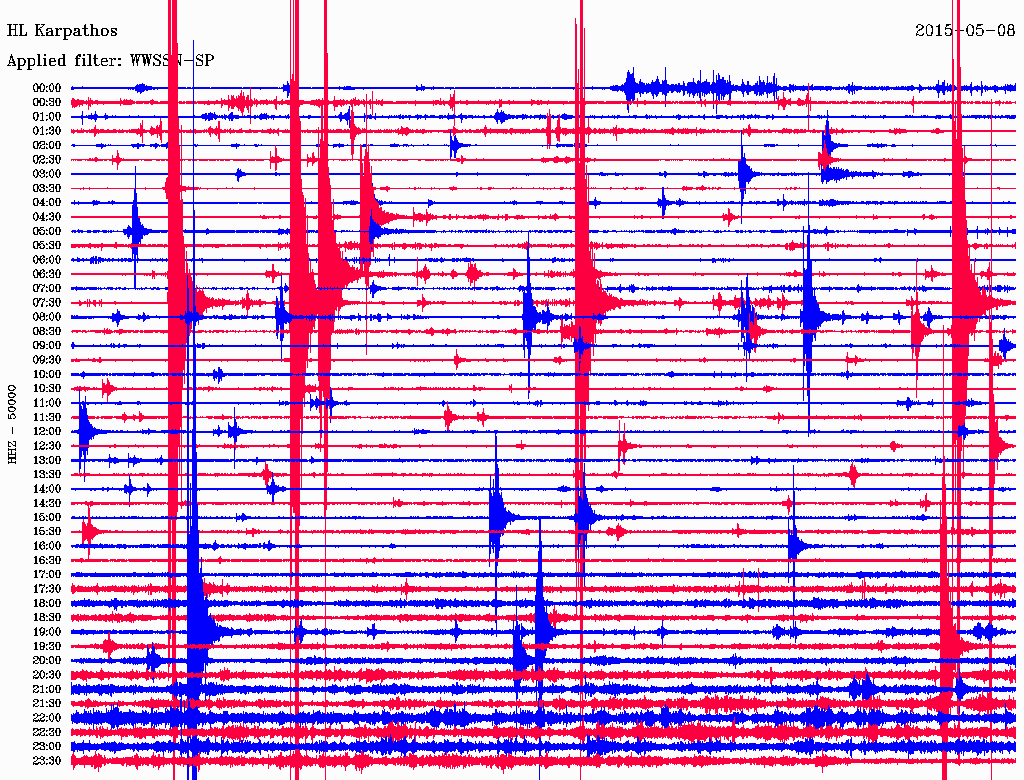Select the 00:00 time label
The image size is (1024, 780).
click(47, 88)
